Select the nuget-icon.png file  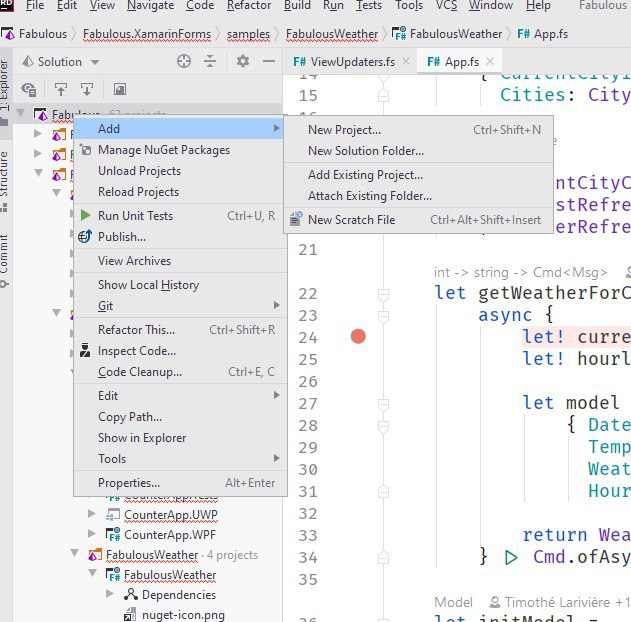(183, 615)
